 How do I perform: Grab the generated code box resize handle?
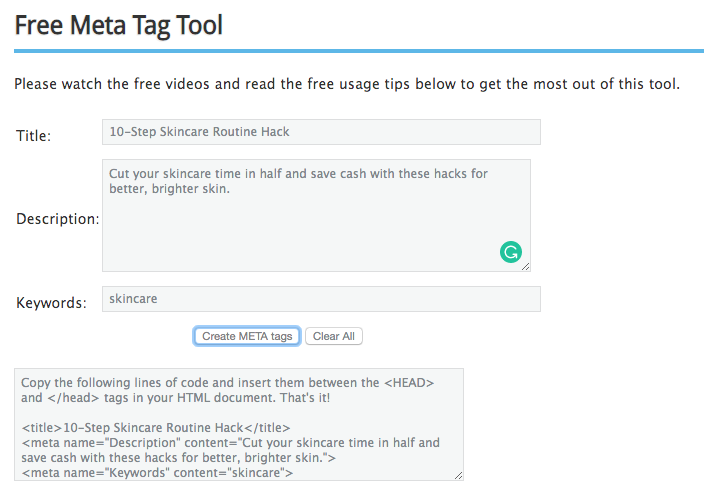pyautogui.click(x=459, y=476)
